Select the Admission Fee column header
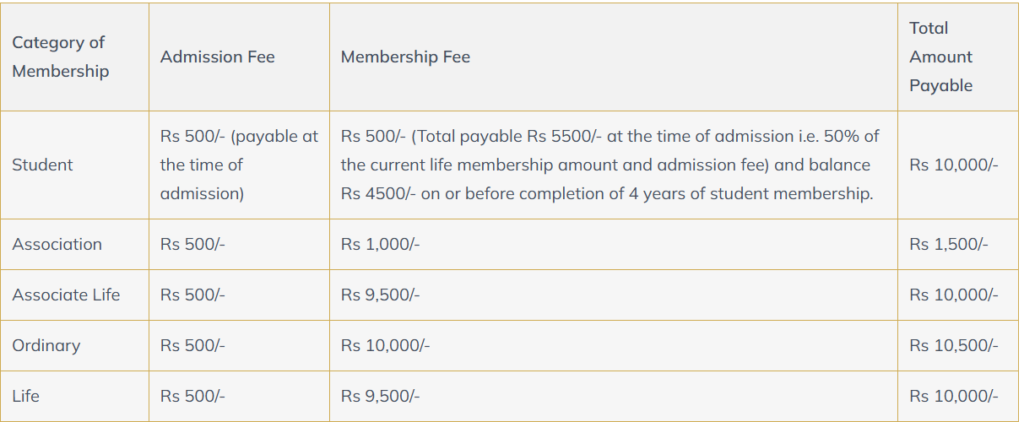This screenshot has height=422, width=1024. 217,57
